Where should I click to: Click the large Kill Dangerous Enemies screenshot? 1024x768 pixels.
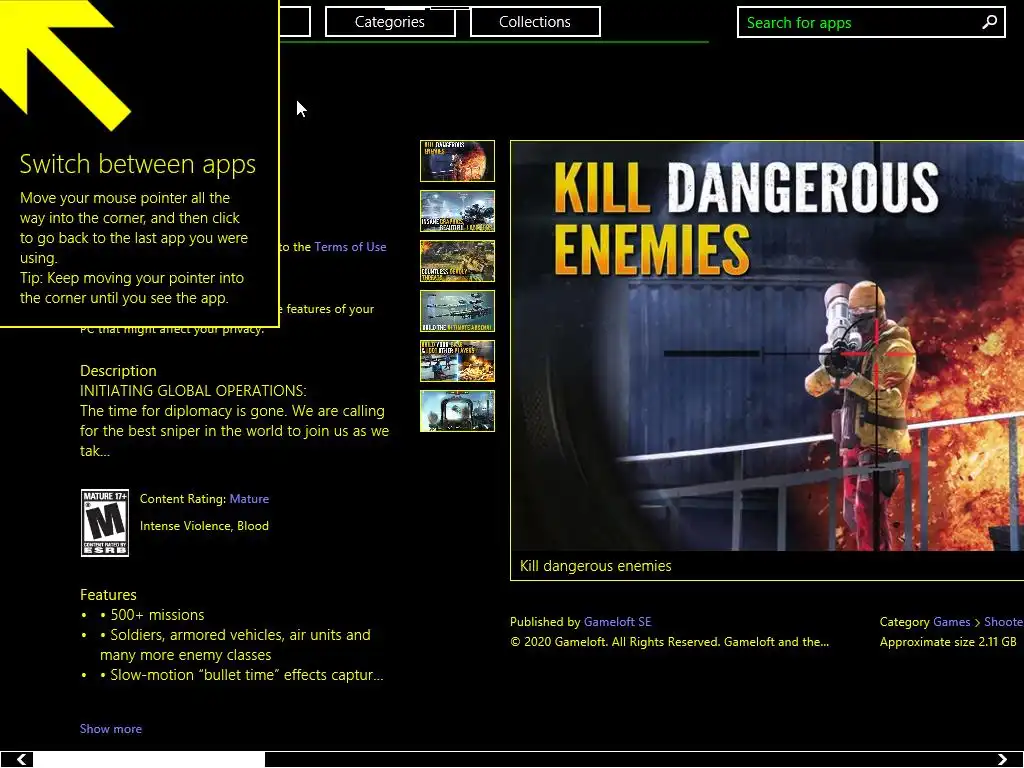[767, 345]
